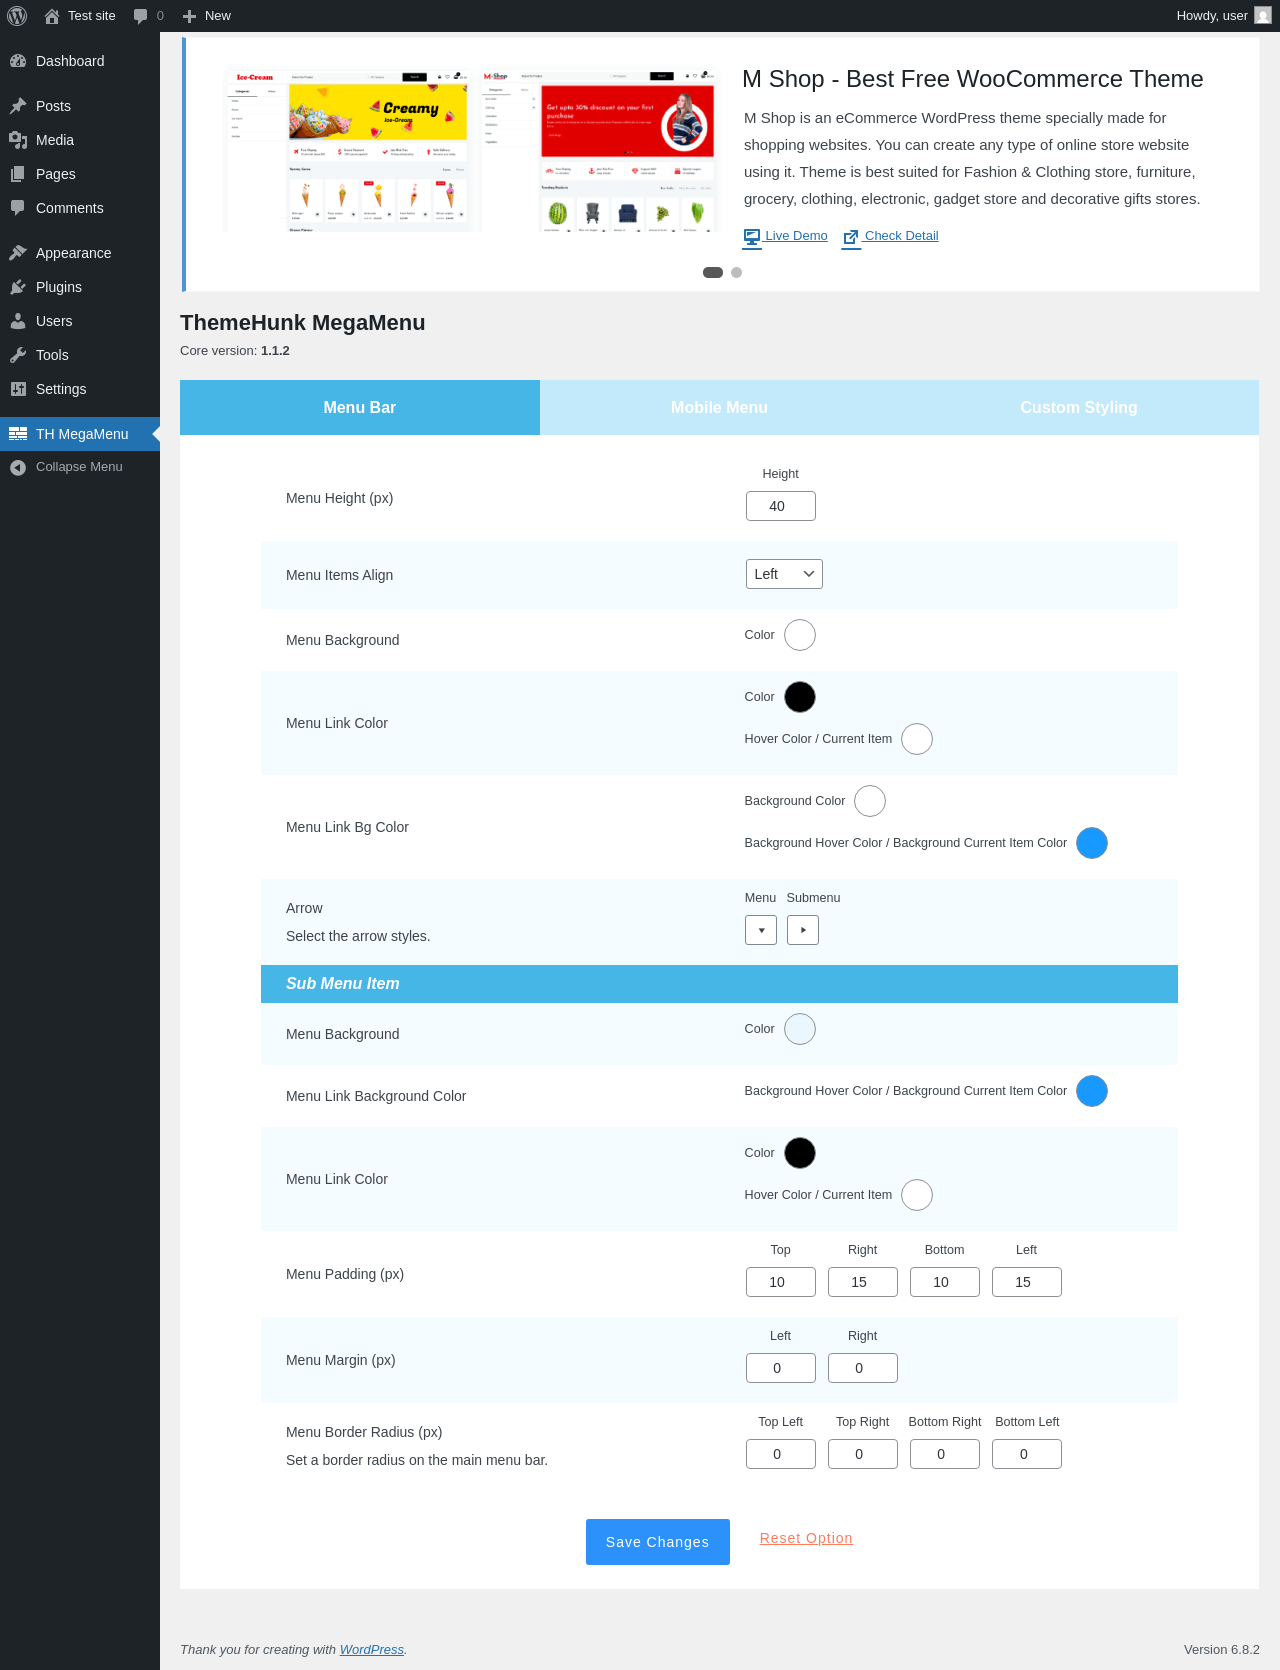Click the Pages icon in the sidebar

(x=18, y=174)
